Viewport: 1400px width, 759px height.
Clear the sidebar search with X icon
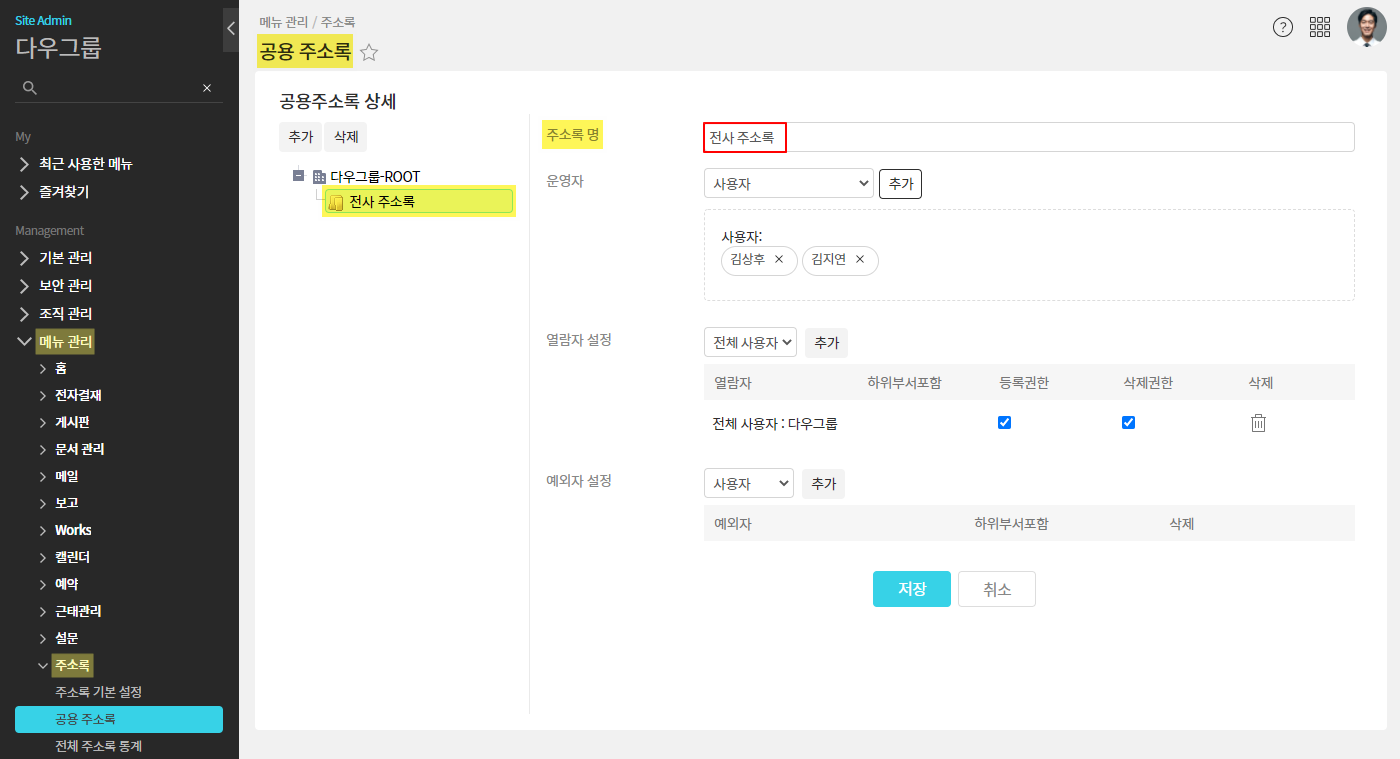coord(207,88)
